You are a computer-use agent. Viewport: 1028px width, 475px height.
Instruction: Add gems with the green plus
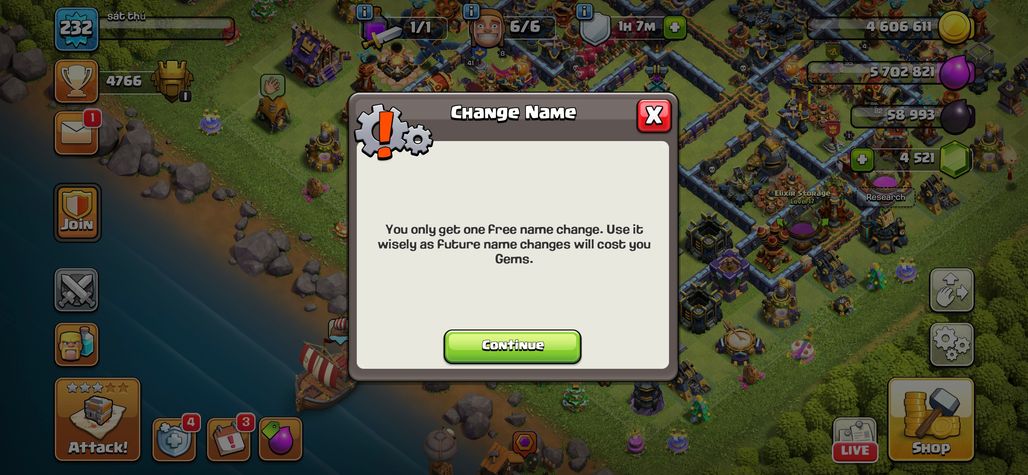tap(862, 160)
